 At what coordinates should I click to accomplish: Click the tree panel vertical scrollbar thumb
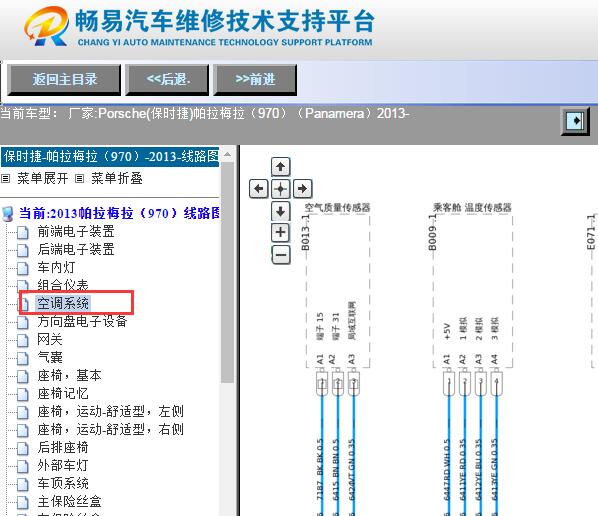click(x=227, y=272)
